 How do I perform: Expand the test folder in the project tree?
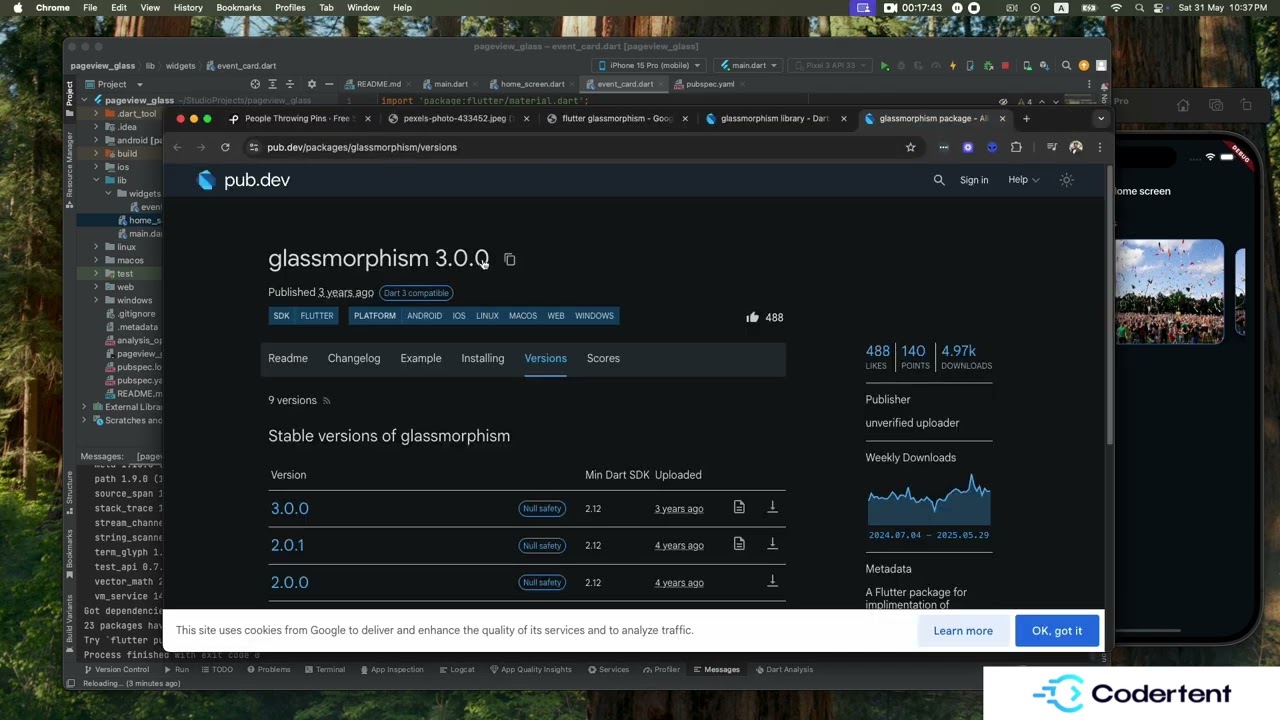pos(96,274)
